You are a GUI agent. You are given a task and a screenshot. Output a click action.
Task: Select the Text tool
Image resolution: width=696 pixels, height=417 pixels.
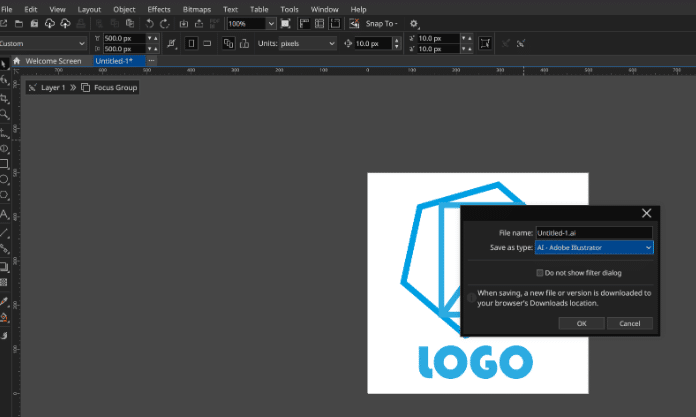4,214
